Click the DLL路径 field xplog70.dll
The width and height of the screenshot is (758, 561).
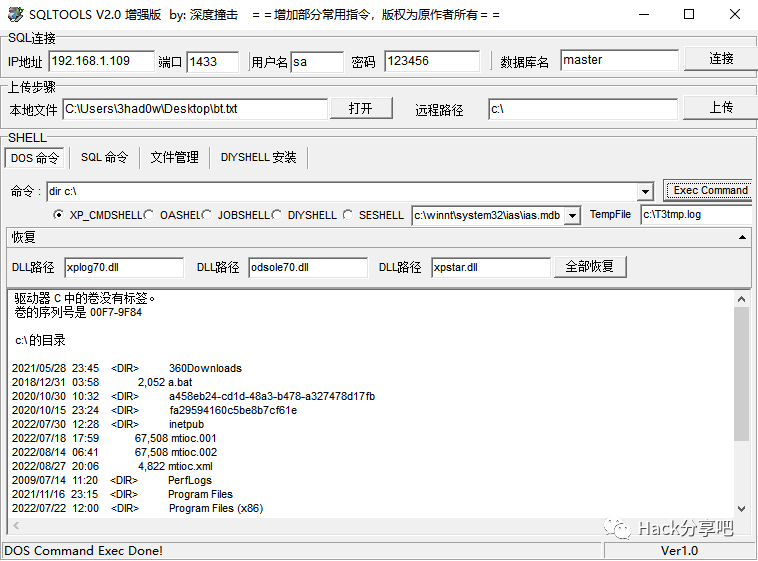coord(124,267)
